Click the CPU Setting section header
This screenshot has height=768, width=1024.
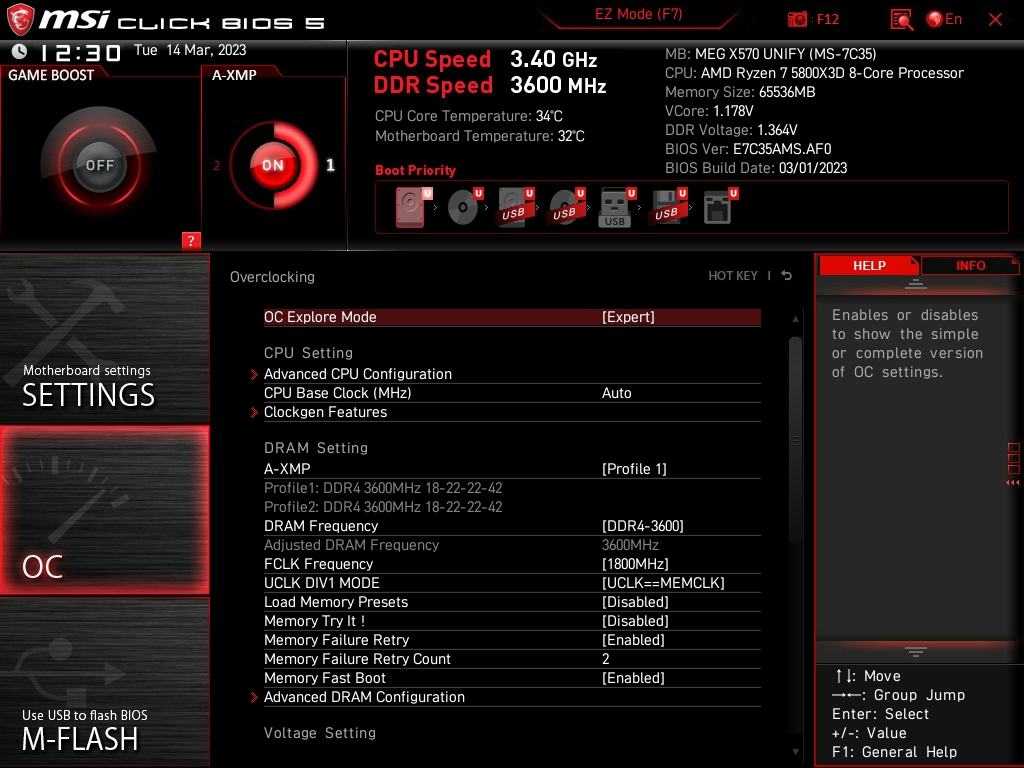(308, 353)
